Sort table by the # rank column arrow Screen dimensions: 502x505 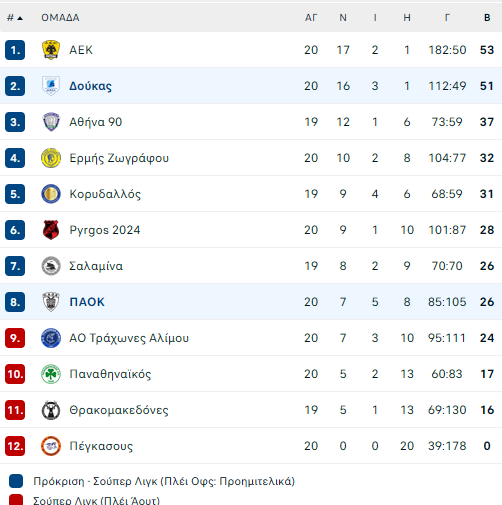(x=20, y=18)
